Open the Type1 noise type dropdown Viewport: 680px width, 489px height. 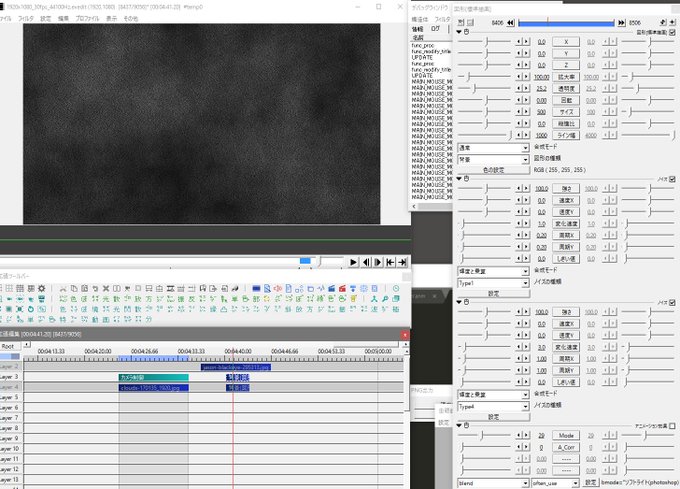click(494, 283)
